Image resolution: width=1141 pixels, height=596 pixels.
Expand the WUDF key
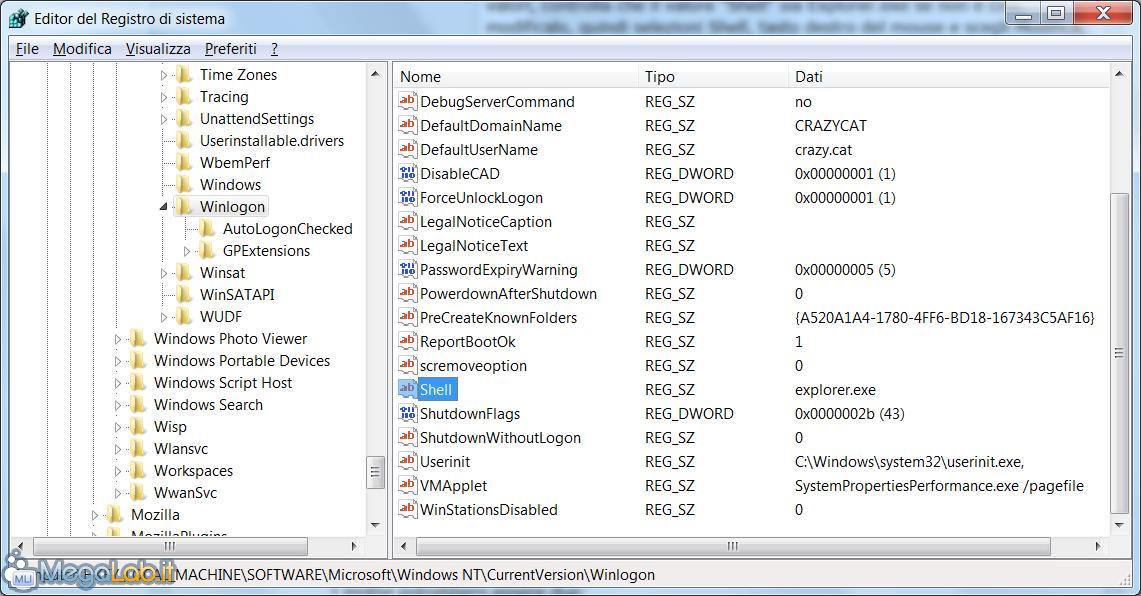(164, 317)
